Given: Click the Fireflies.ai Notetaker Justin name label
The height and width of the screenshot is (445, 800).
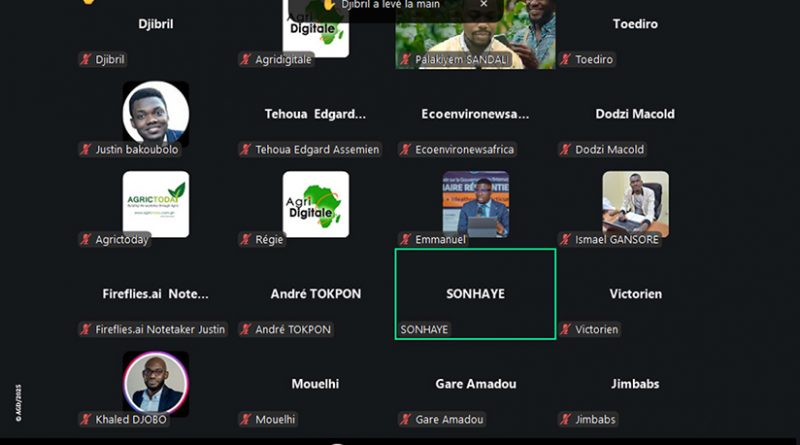Looking at the screenshot, I should (x=160, y=330).
